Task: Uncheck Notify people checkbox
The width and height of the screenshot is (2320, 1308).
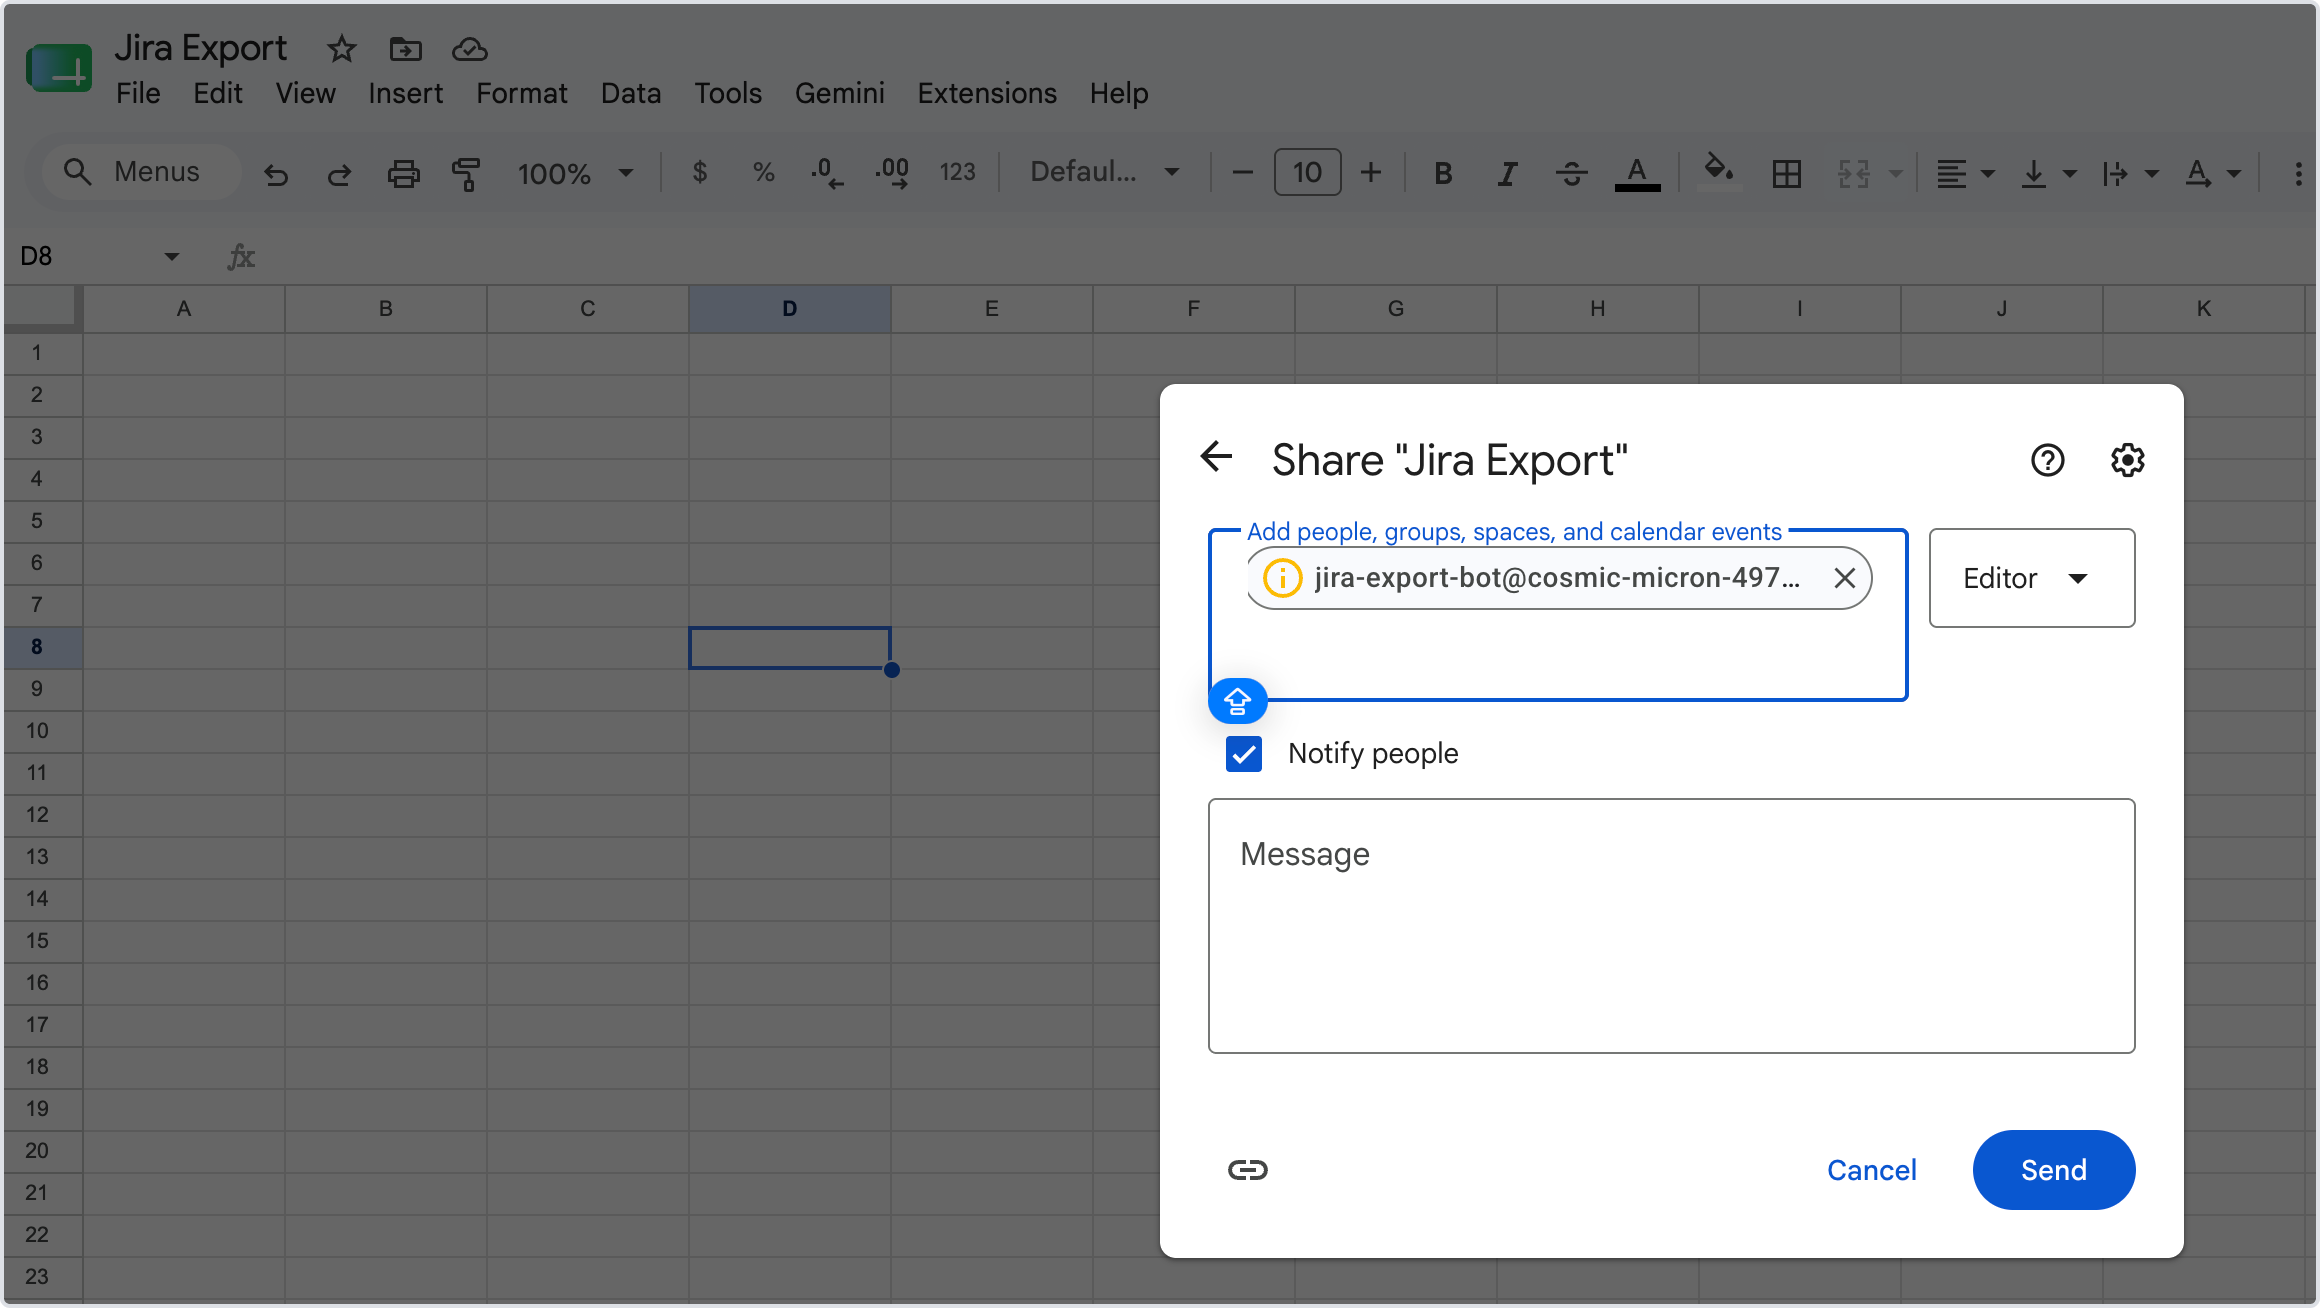Action: click(x=1244, y=754)
